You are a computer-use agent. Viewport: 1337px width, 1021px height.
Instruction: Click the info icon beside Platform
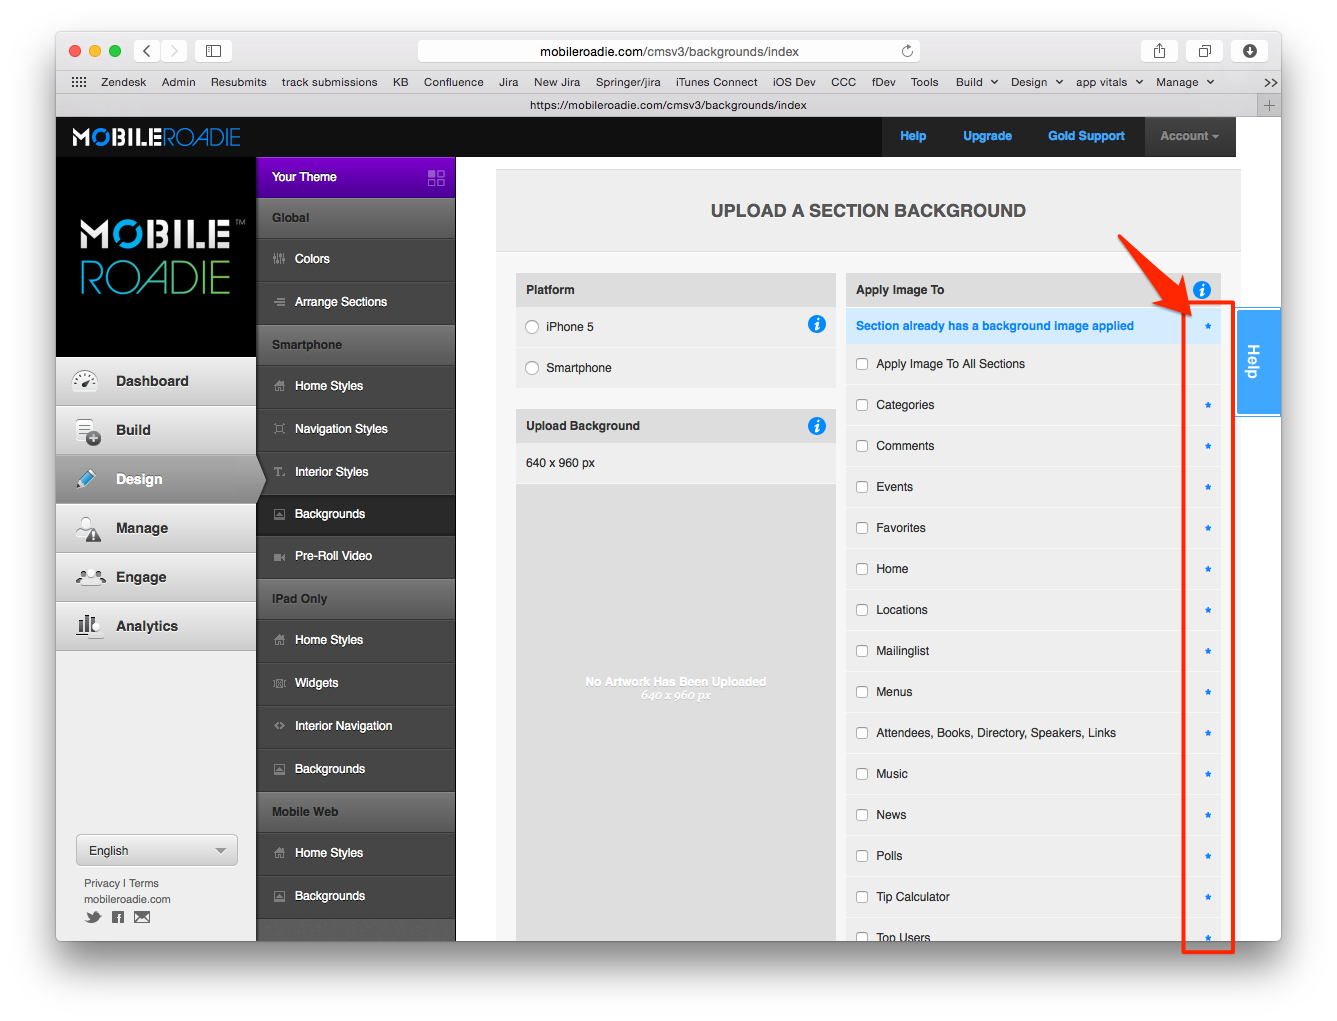(x=816, y=324)
